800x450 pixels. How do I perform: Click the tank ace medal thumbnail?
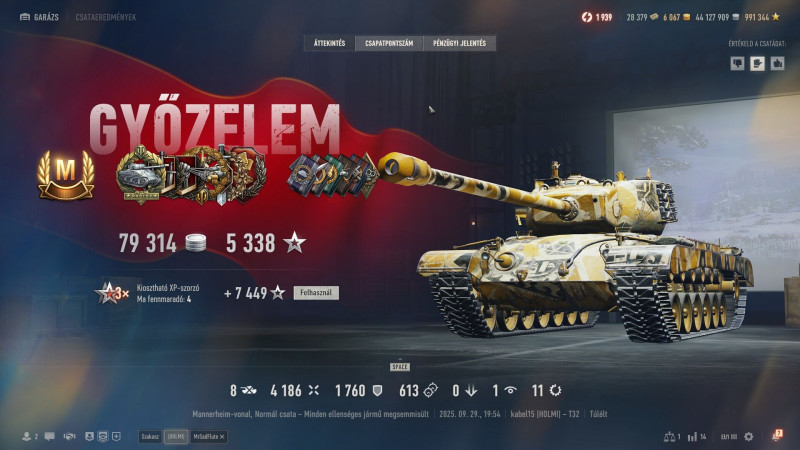pos(140,174)
